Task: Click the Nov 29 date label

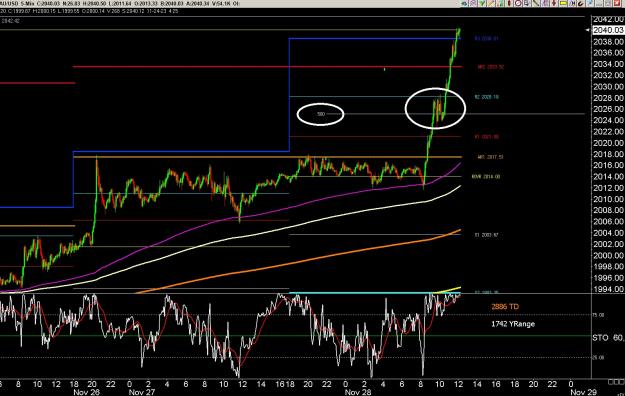Action: tap(584, 392)
